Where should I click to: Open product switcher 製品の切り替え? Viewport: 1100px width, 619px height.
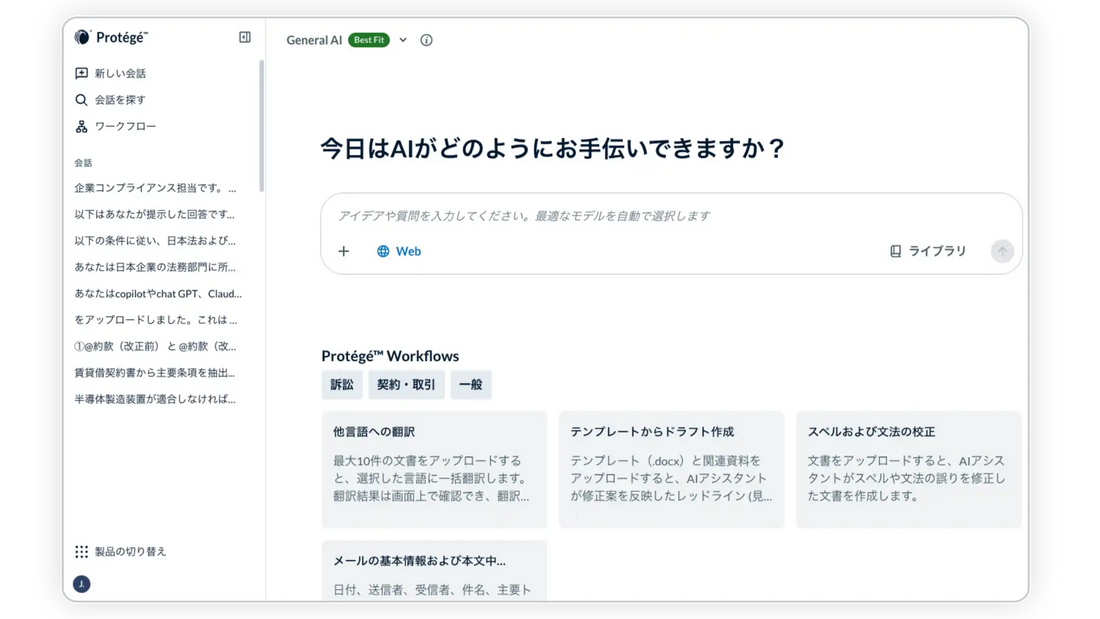click(x=121, y=552)
